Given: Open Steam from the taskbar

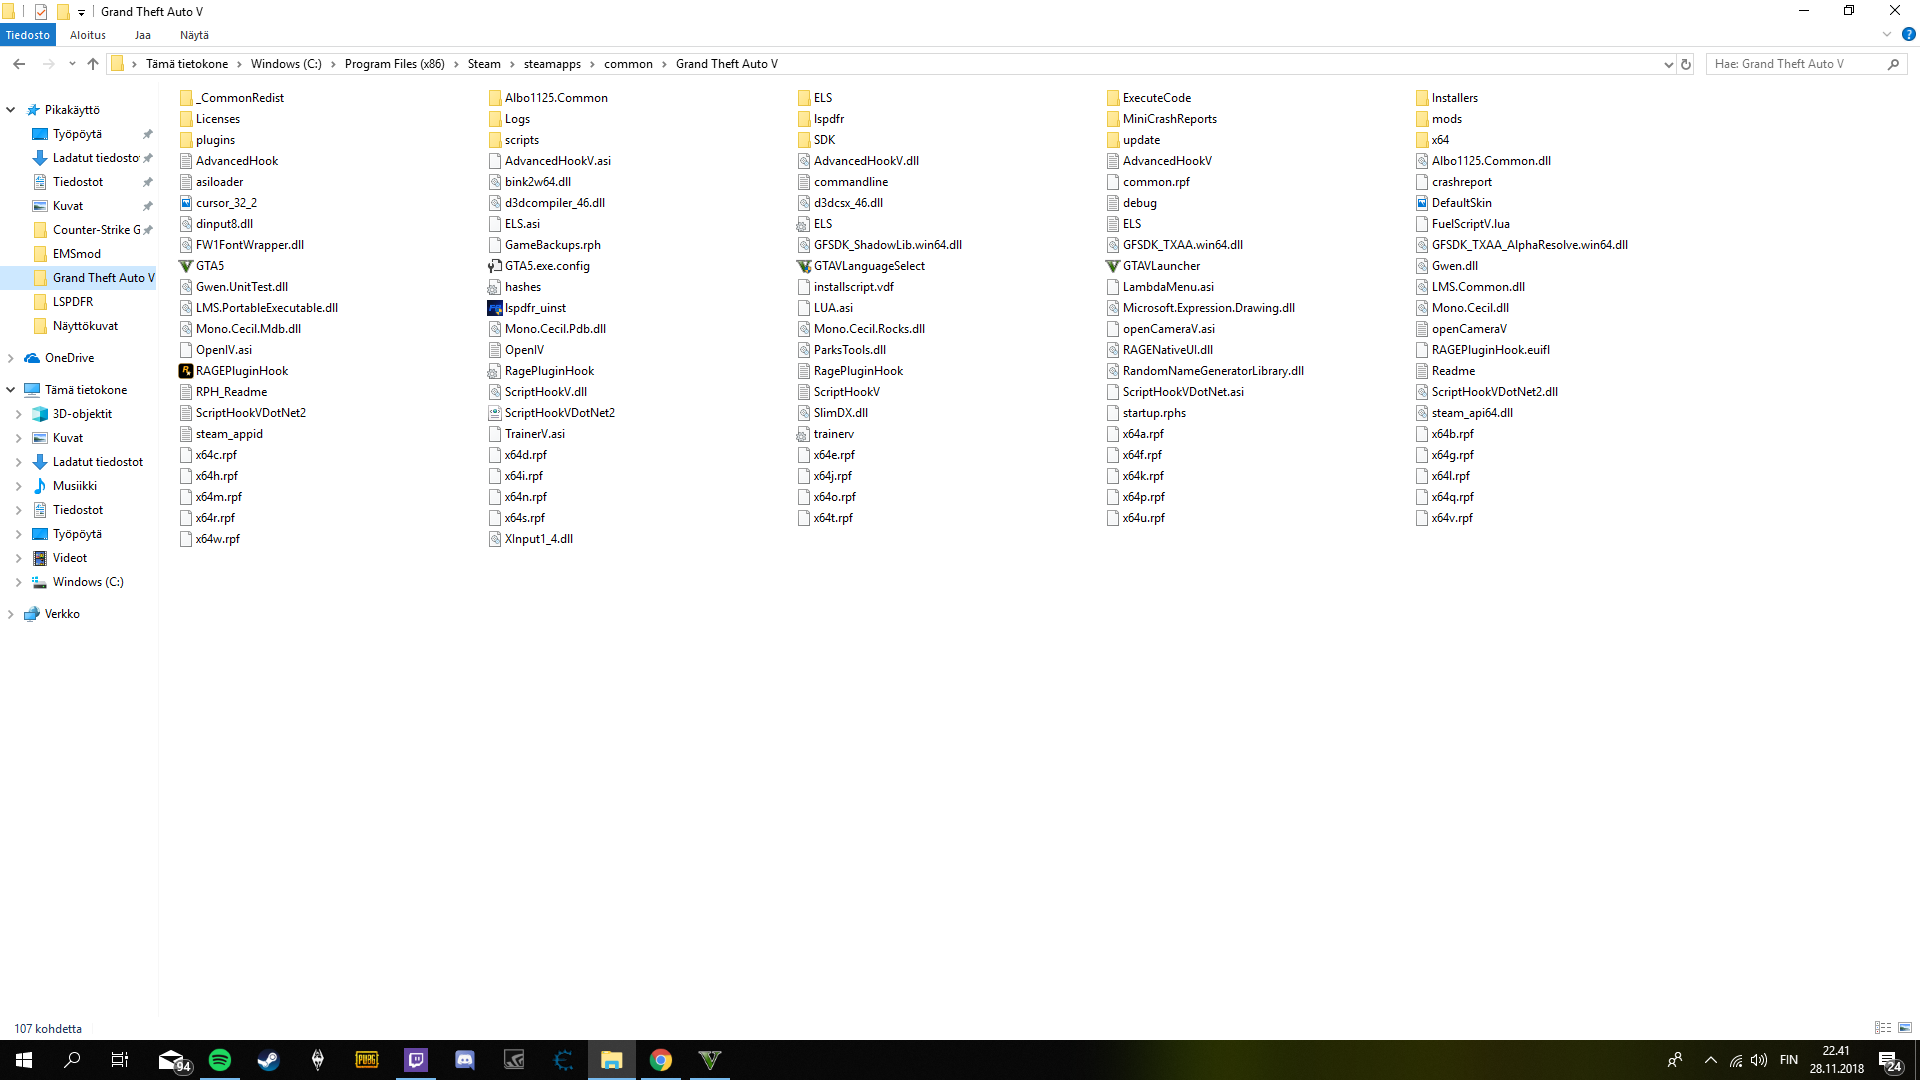Looking at the screenshot, I should pos(268,1060).
